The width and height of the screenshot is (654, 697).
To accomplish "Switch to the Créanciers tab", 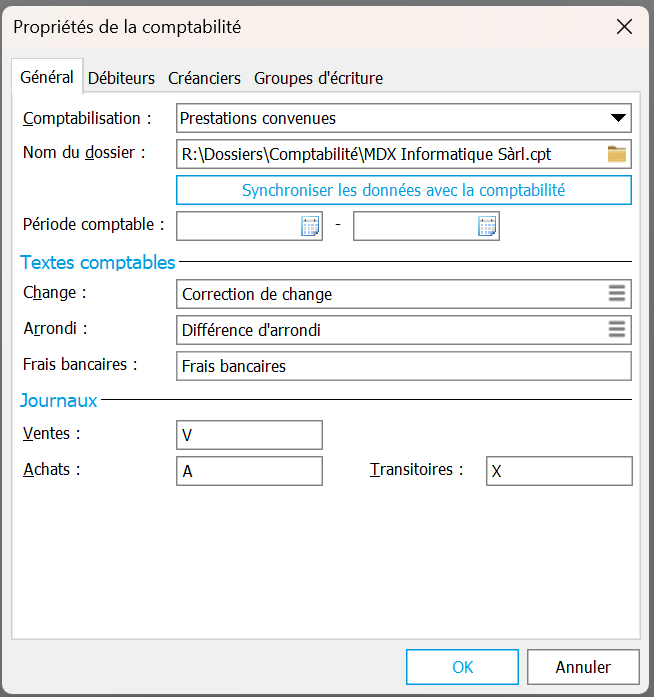I will pos(204,78).
